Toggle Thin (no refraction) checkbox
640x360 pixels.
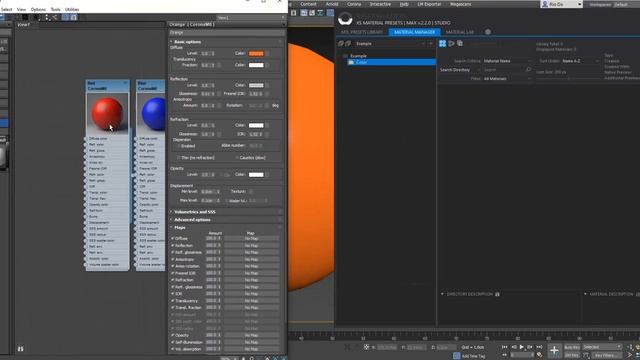(179, 158)
